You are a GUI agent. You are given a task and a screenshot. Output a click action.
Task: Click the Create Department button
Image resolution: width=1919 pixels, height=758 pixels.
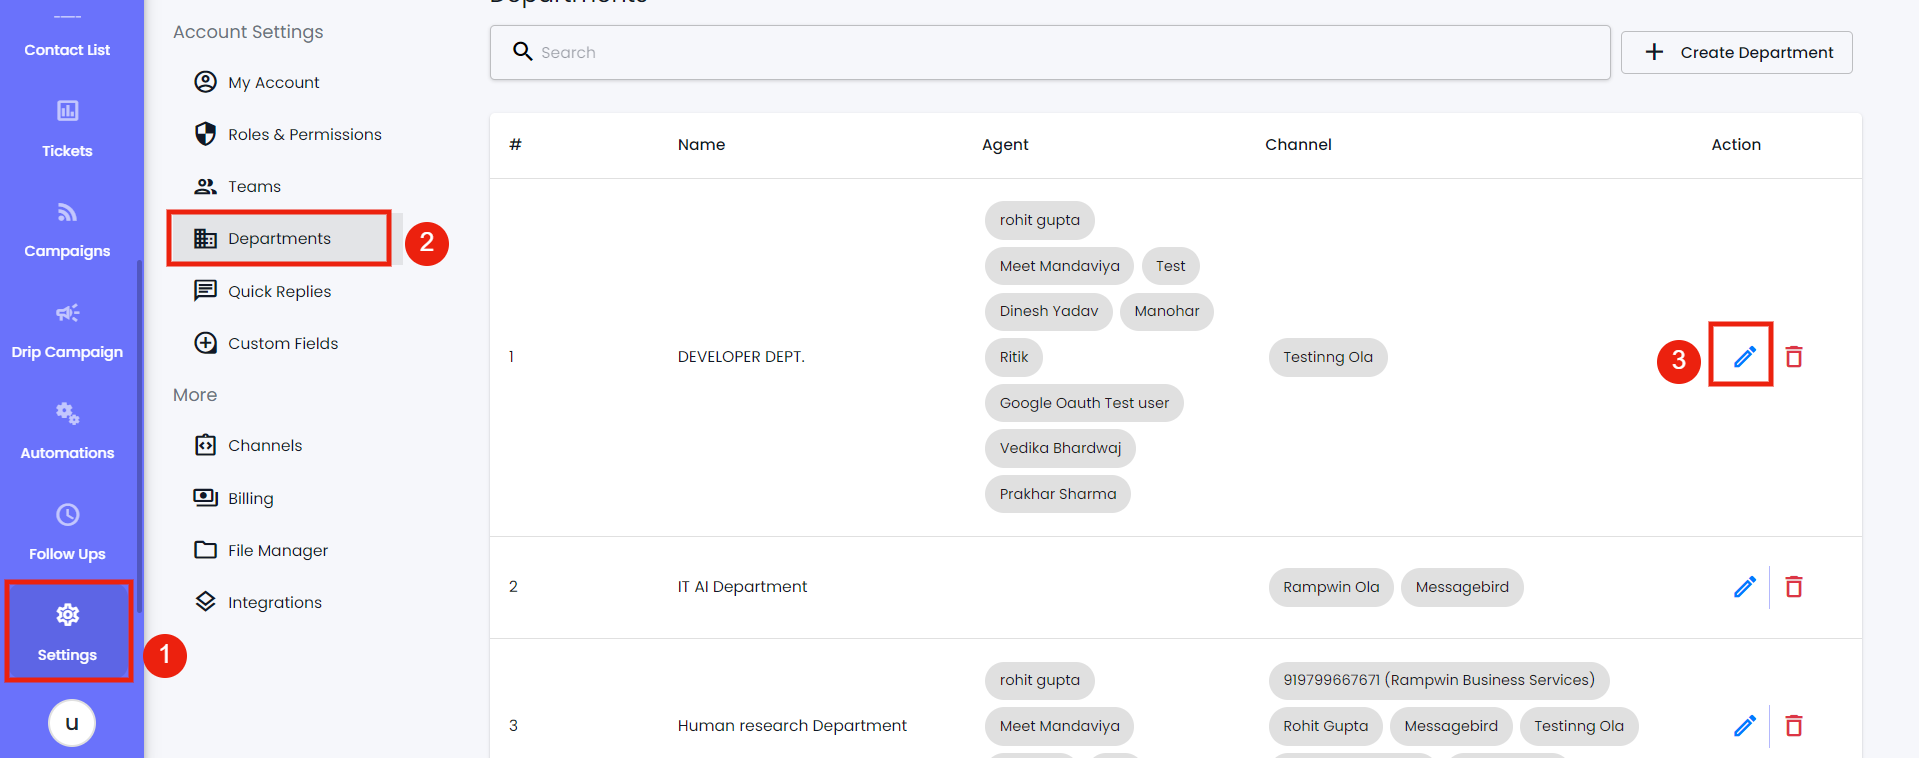(x=1736, y=52)
